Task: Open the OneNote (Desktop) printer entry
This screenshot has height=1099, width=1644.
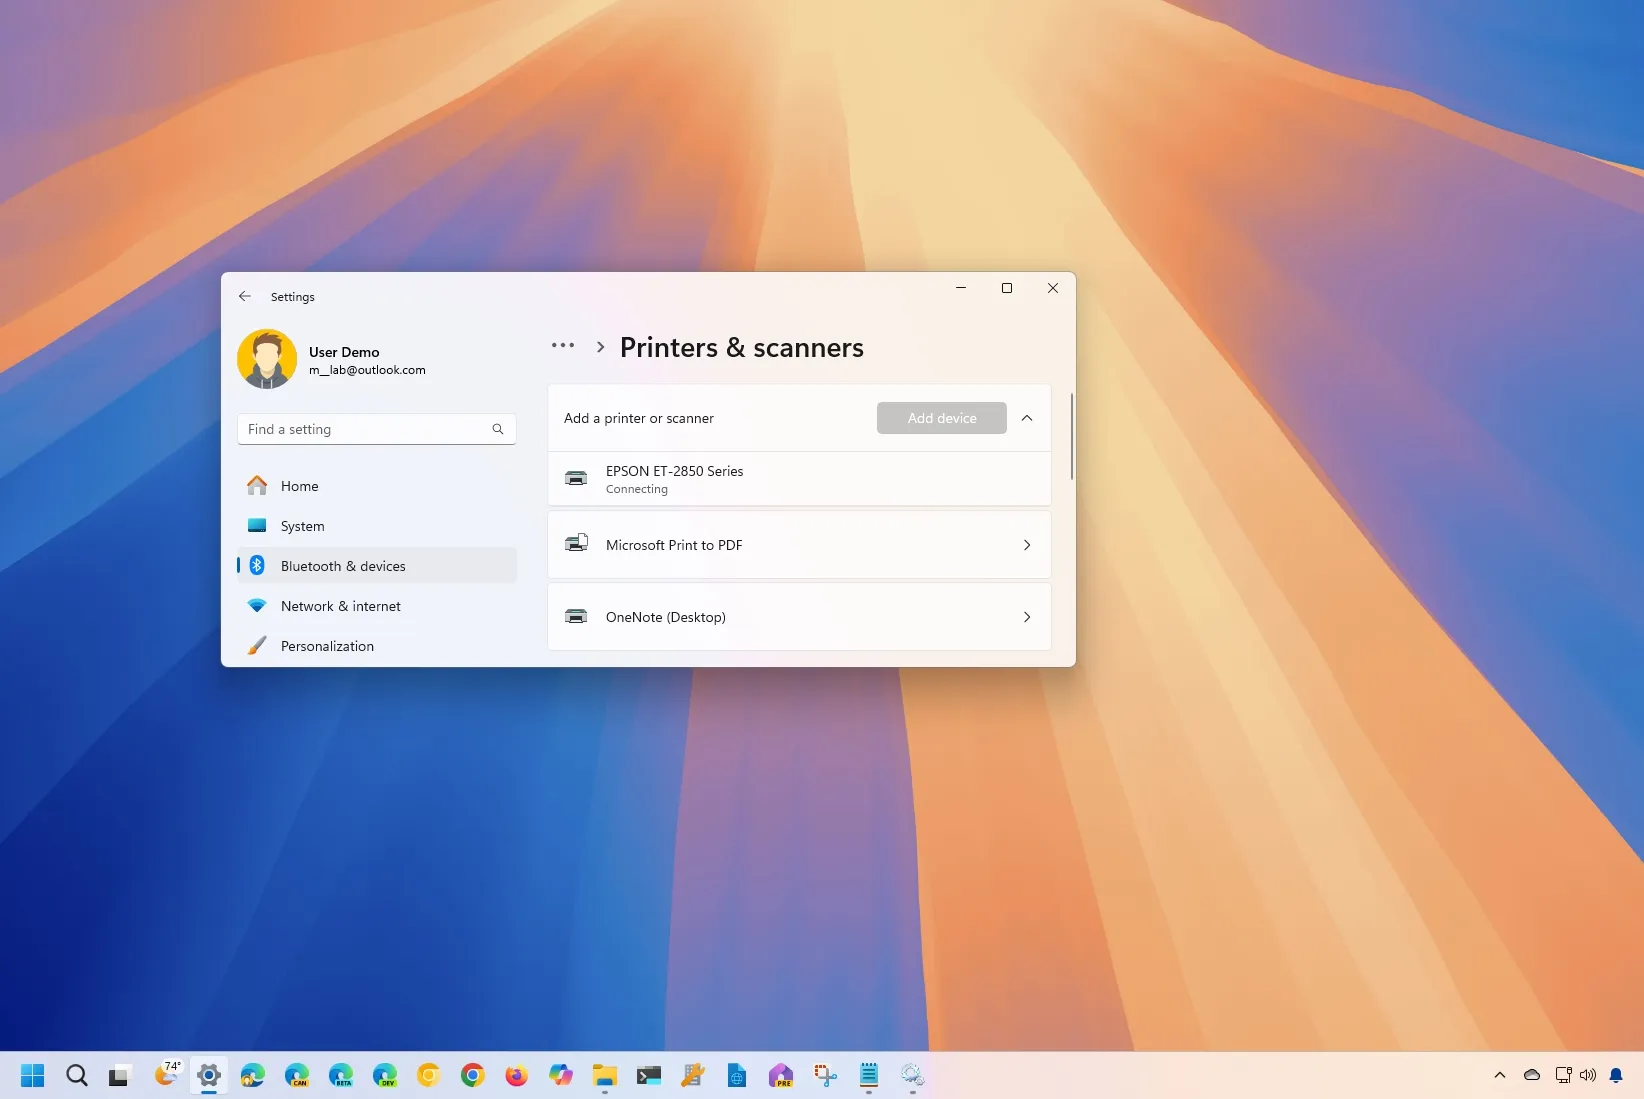Action: pos(798,616)
